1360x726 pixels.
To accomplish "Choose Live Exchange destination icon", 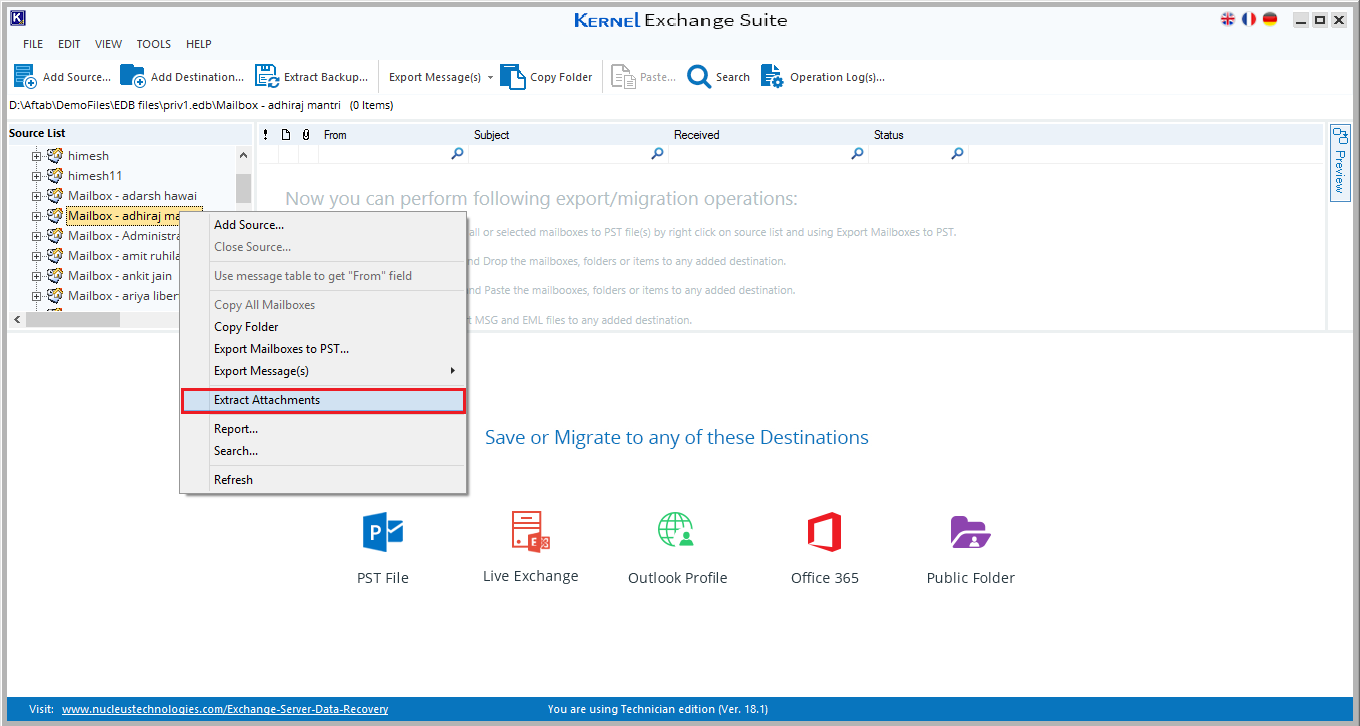I will pyautogui.click(x=530, y=532).
